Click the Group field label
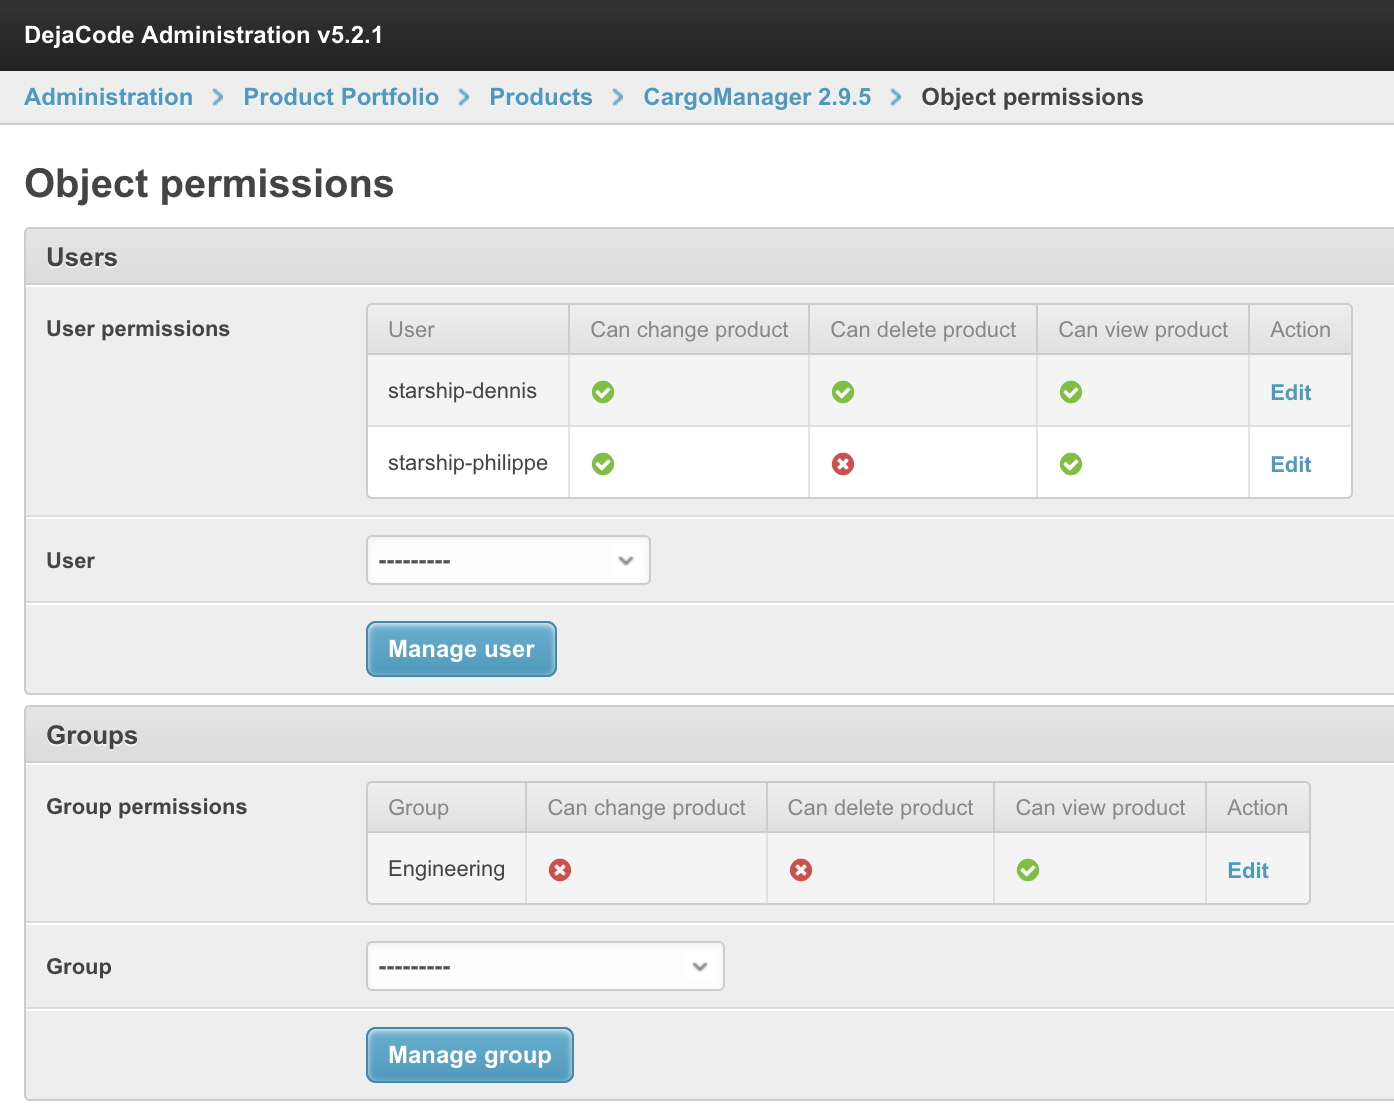Viewport: 1394px width, 1118px height. [78, 967]
